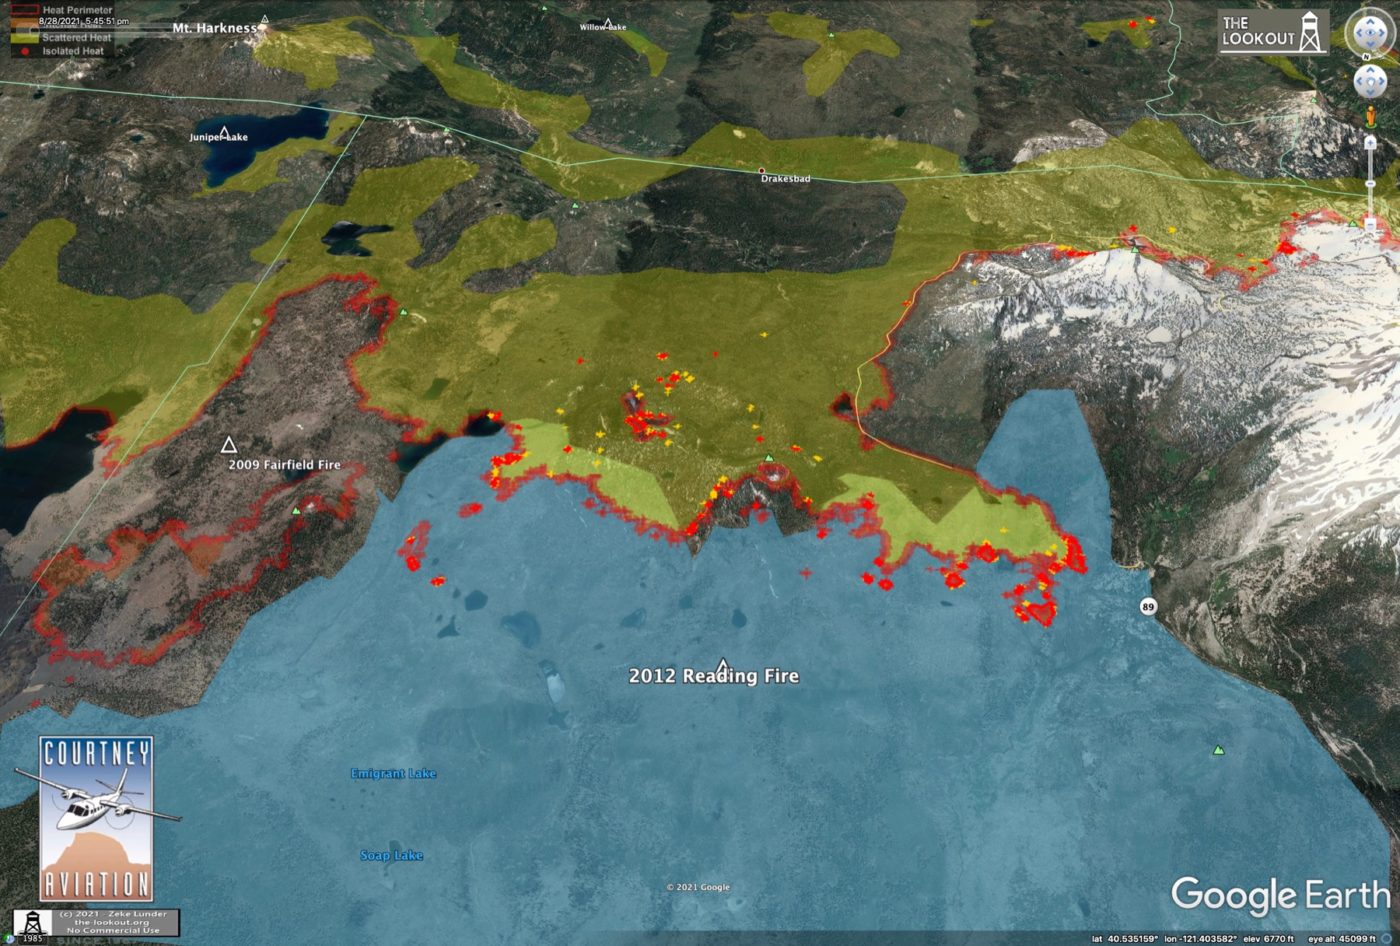
Task: Click the 2009 Fairfield Fire label
Action: (x=285, y=465)
